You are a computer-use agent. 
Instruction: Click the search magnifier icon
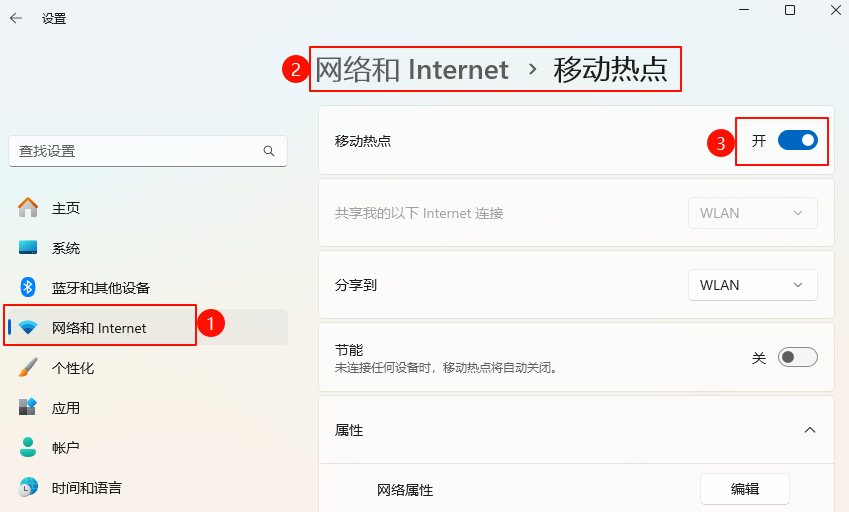[269, 151]
